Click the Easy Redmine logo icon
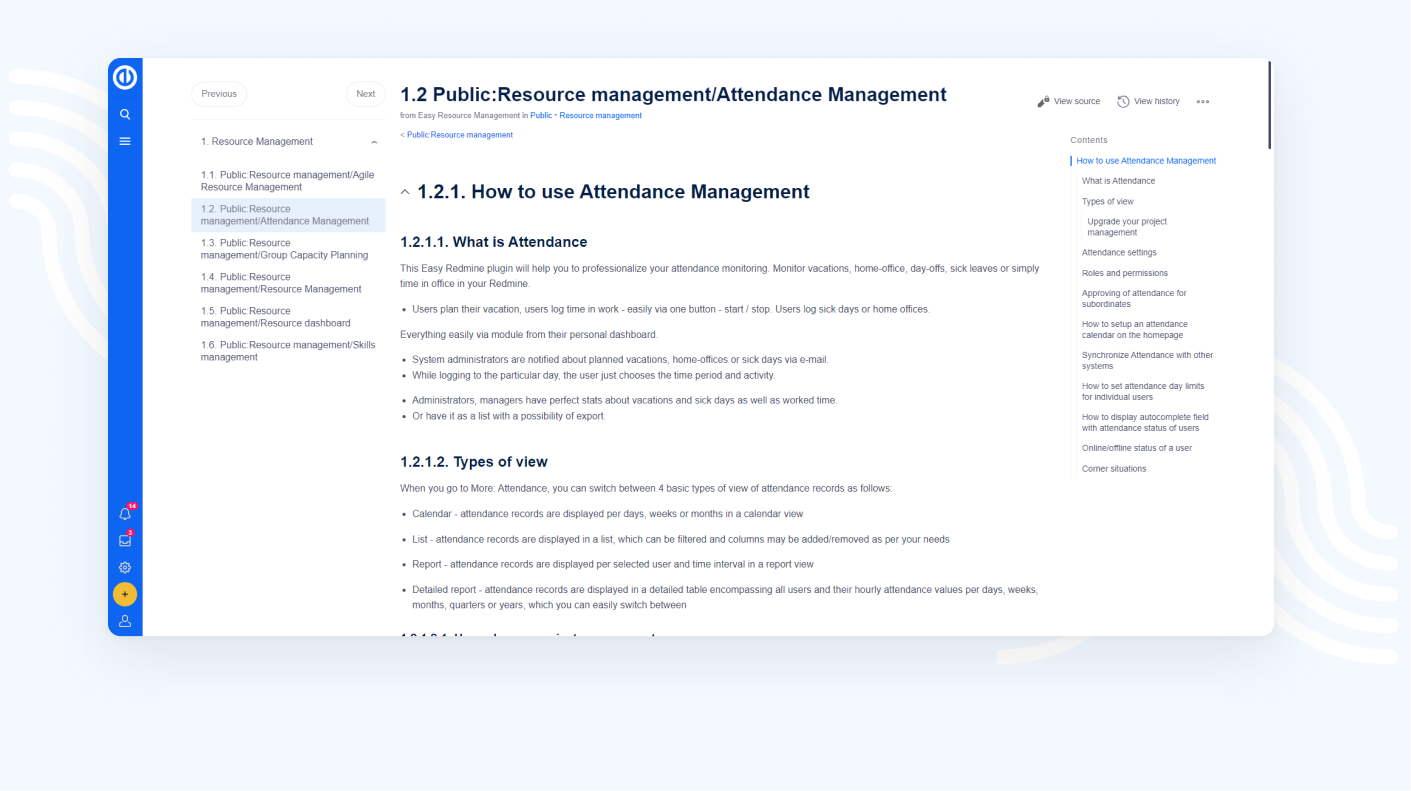The width and height of the screenshot is (1411, 791). [125, 78]
